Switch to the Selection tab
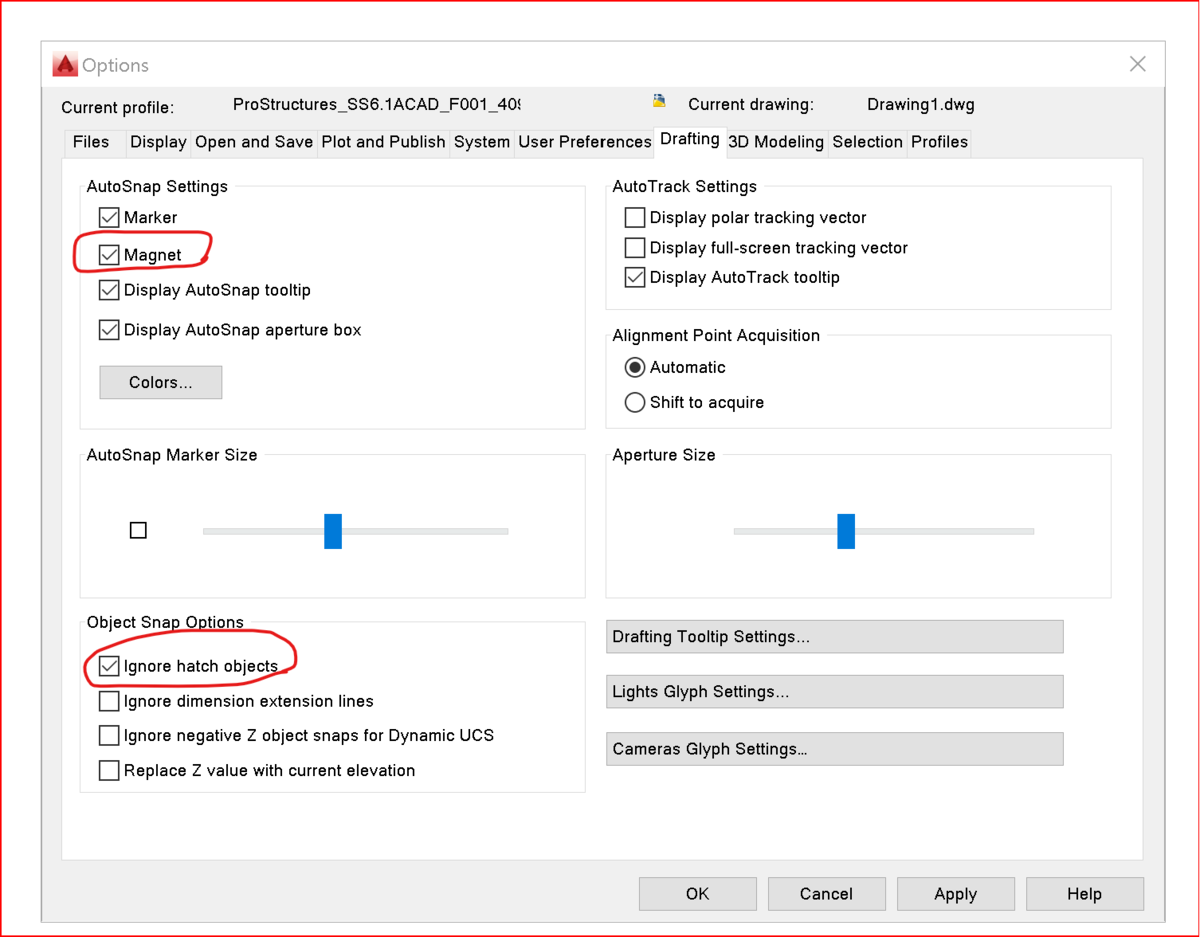This screenshot has height=937, width=1200. (x=867, y=142)
